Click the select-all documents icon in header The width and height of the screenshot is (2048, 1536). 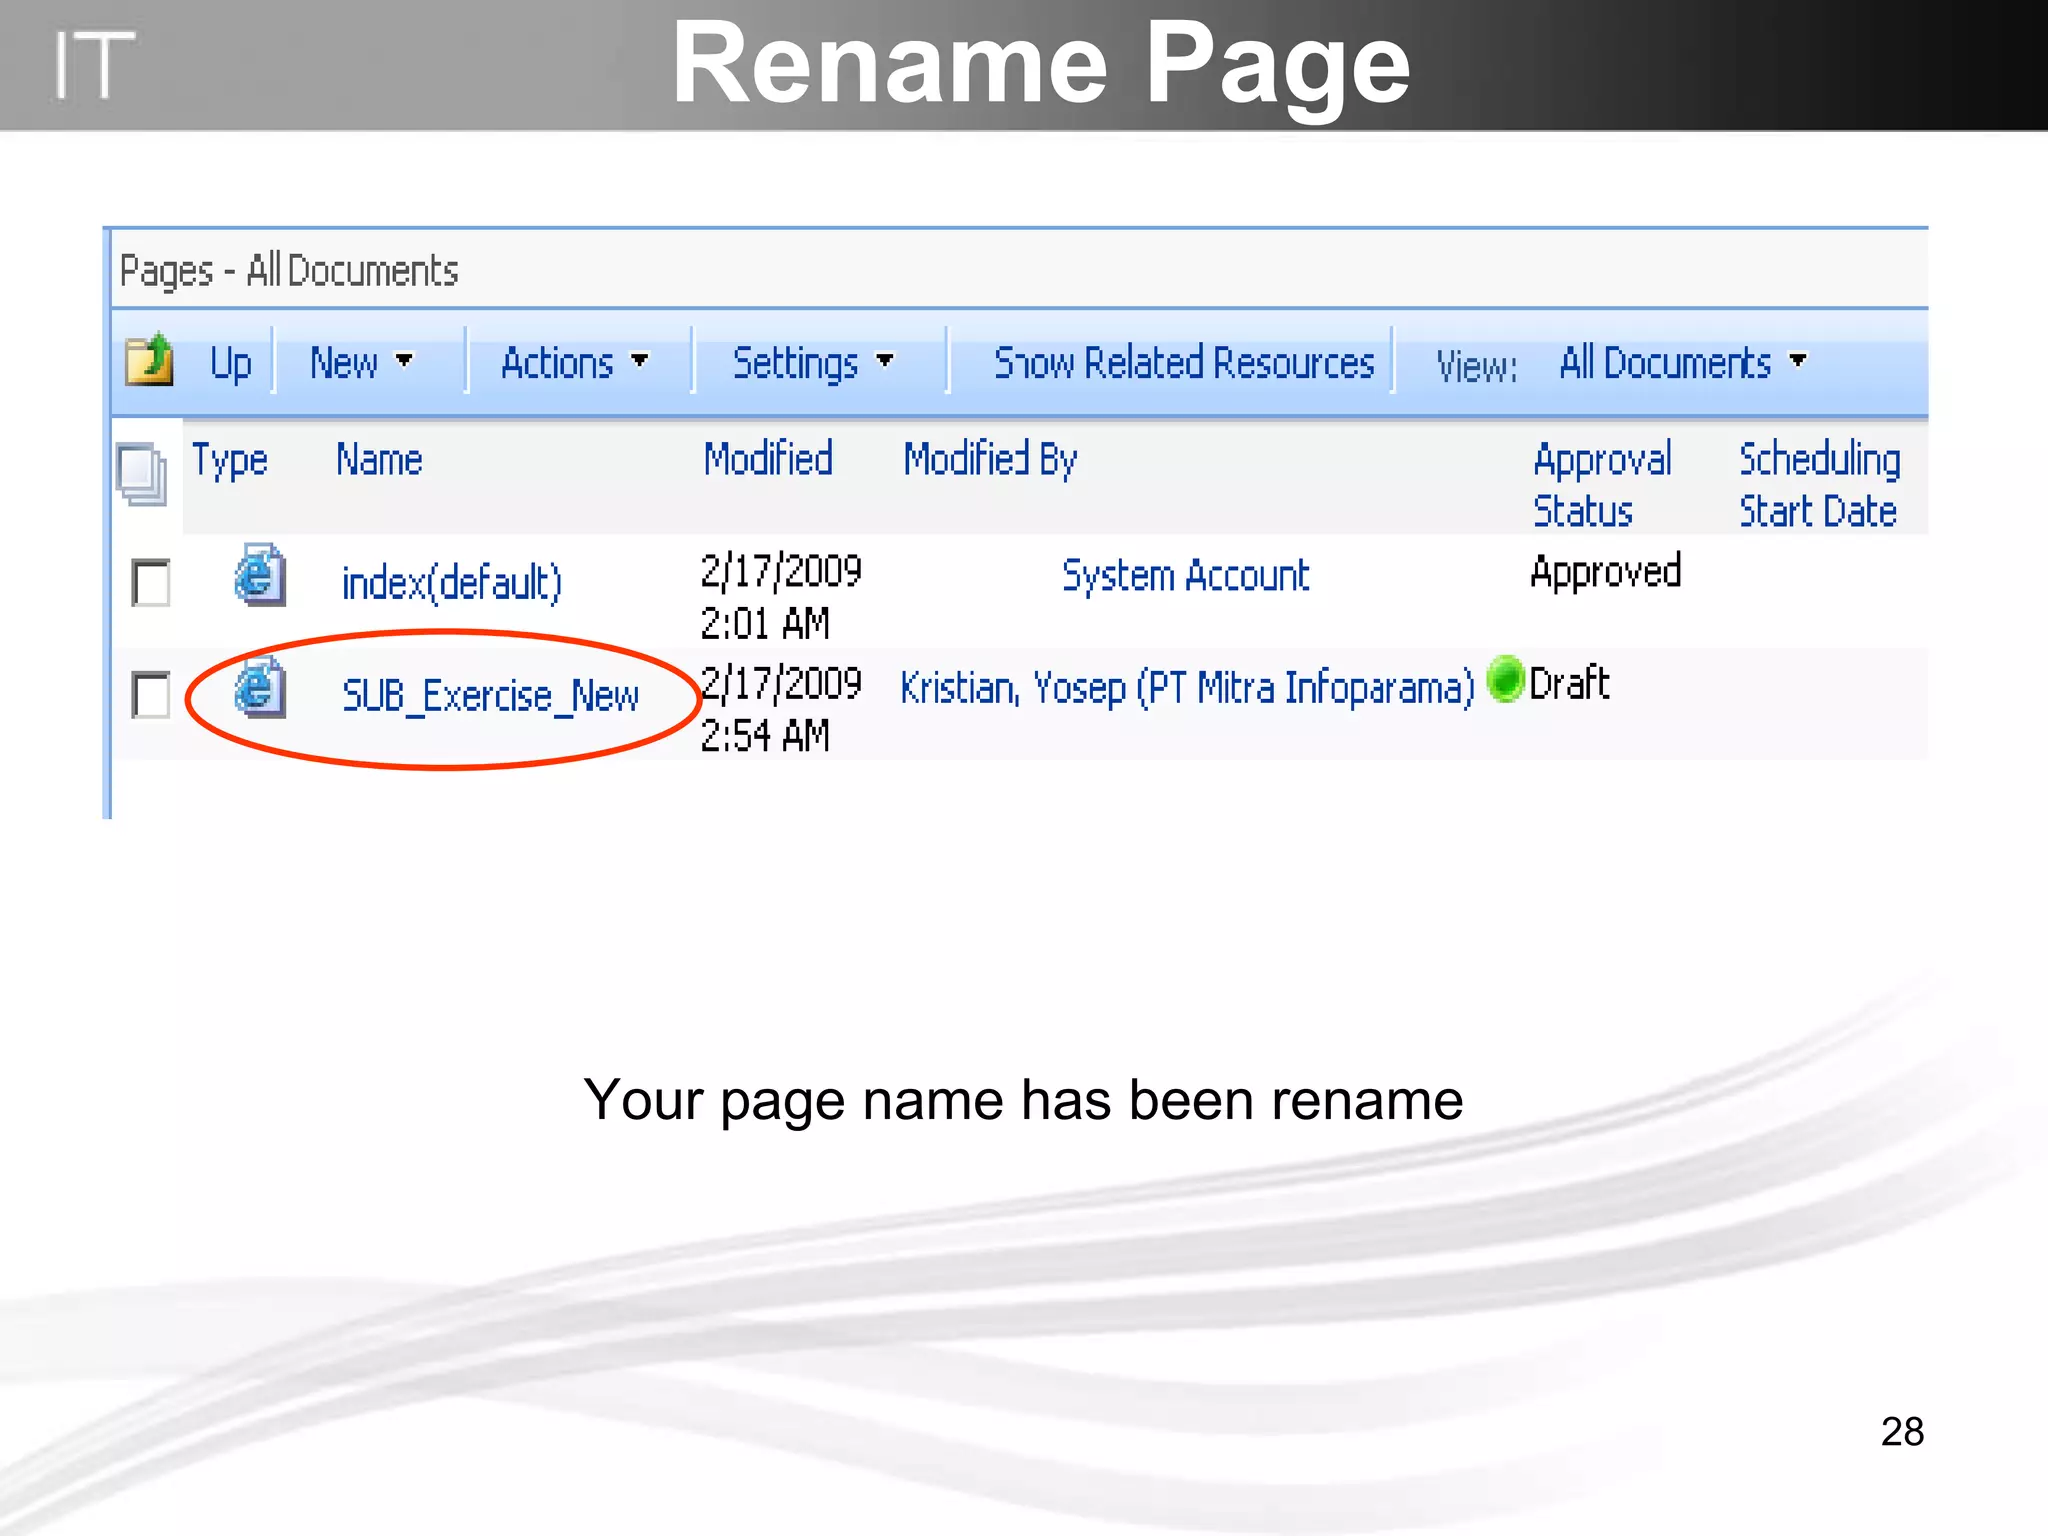[x=141, y=473]
